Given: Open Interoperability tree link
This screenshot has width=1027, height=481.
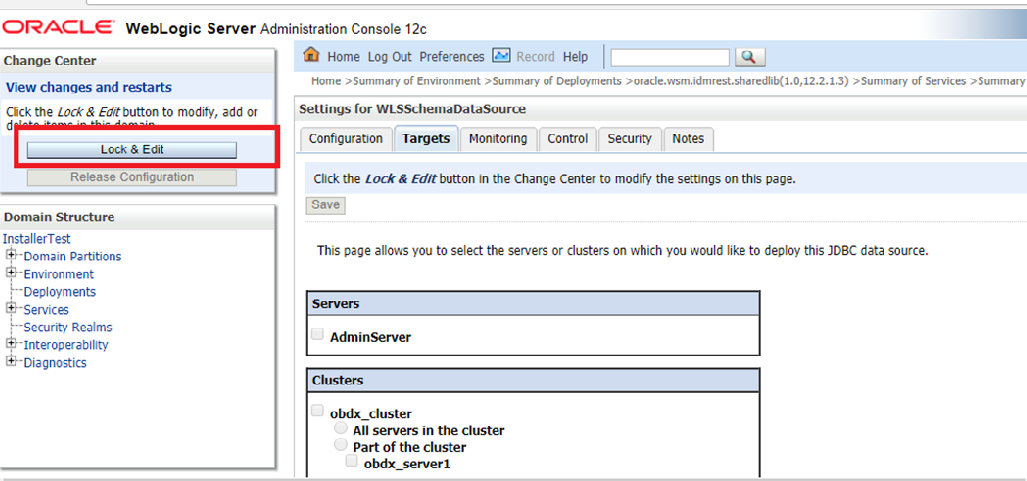Looking at the screenshot, I should [x=66, y=345].
